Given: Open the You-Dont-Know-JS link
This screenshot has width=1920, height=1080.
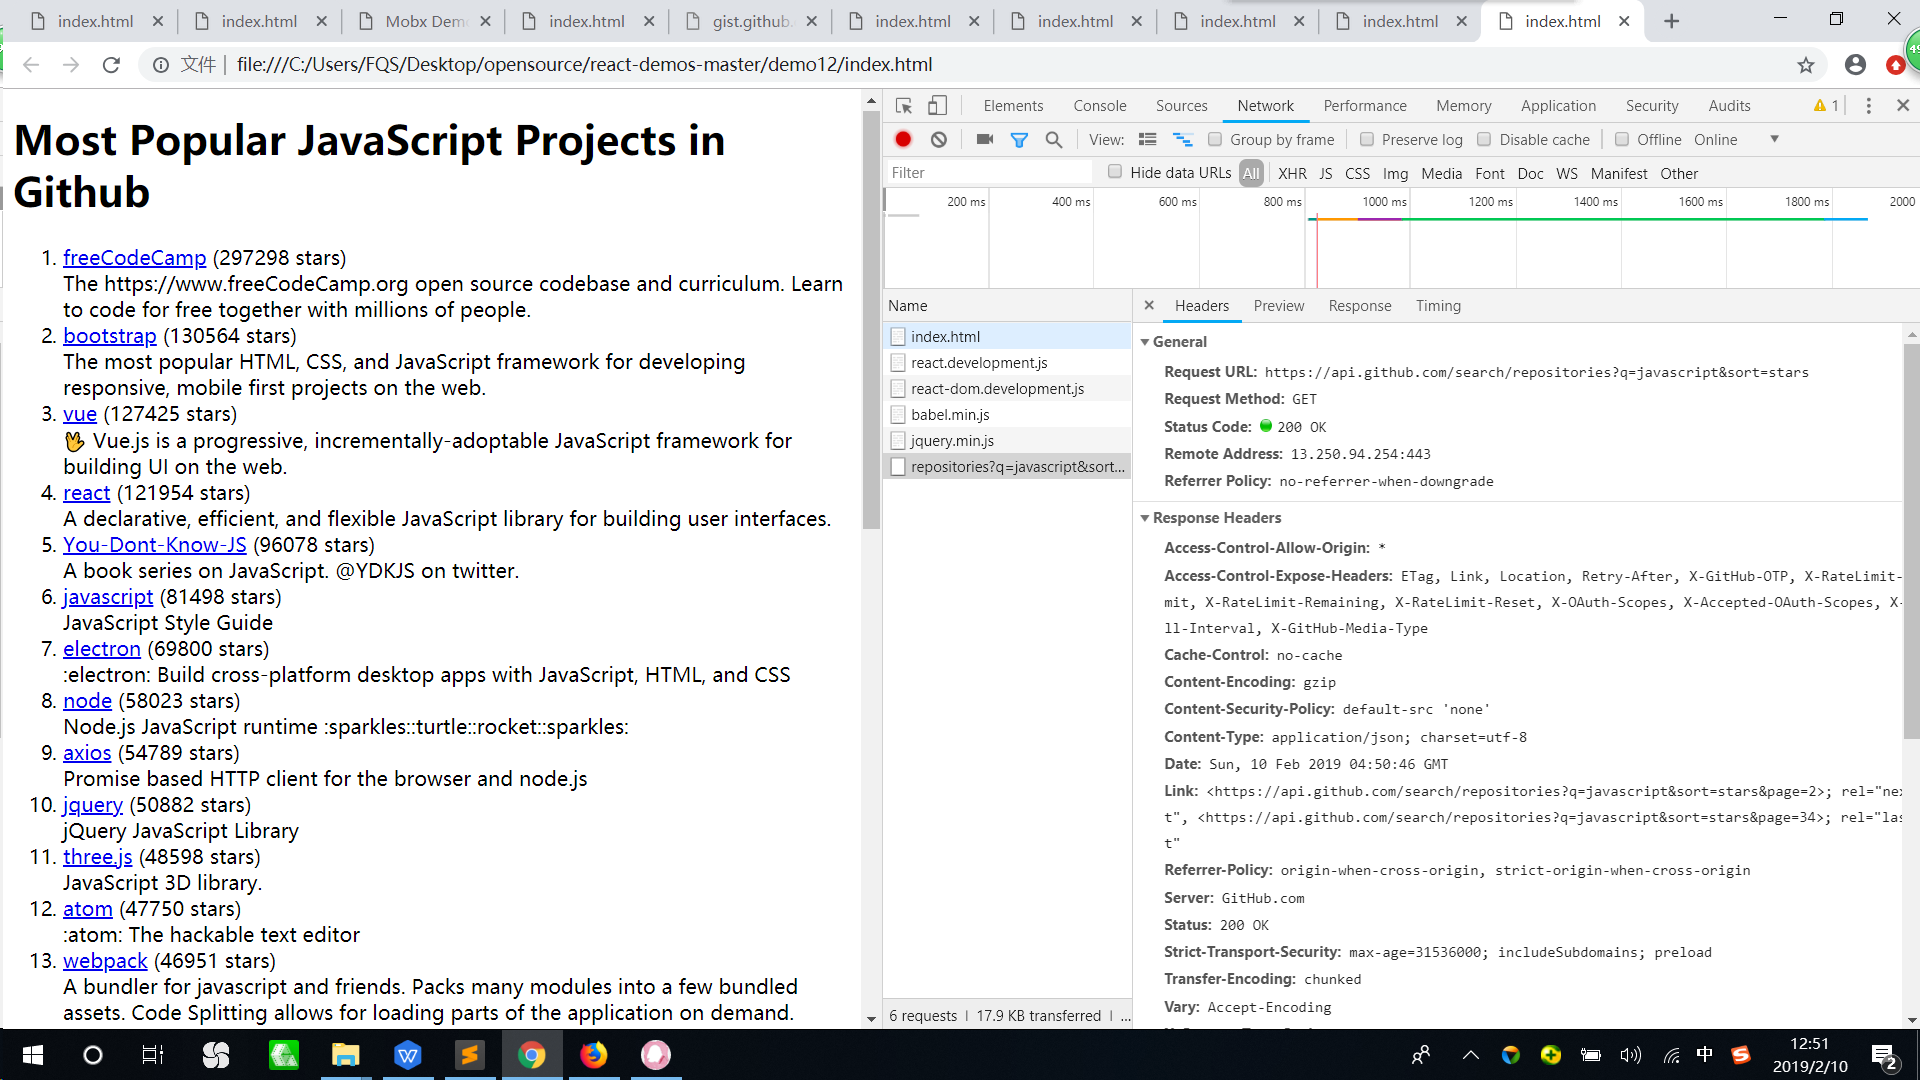Looking at the screenshot, I should pos(155,545).
